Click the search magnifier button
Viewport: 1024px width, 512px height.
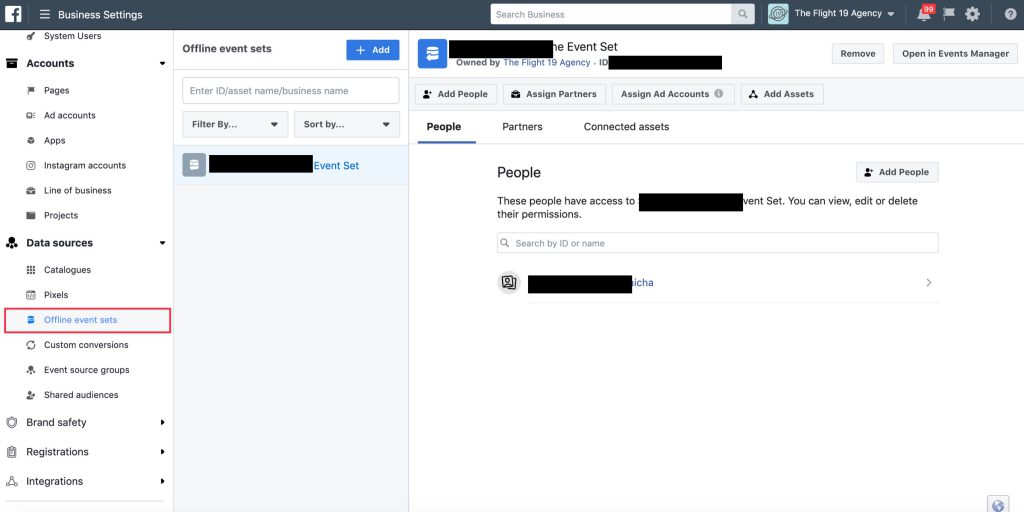tap(742, 14)
